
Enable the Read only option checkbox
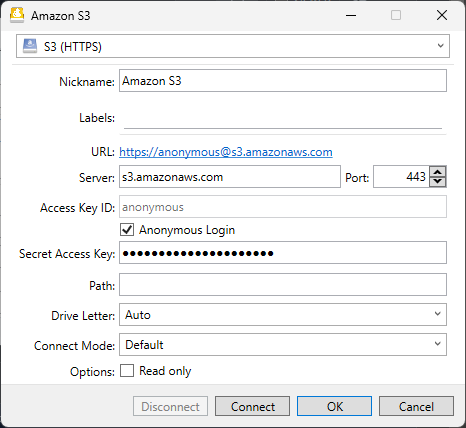tap(127, 371)
